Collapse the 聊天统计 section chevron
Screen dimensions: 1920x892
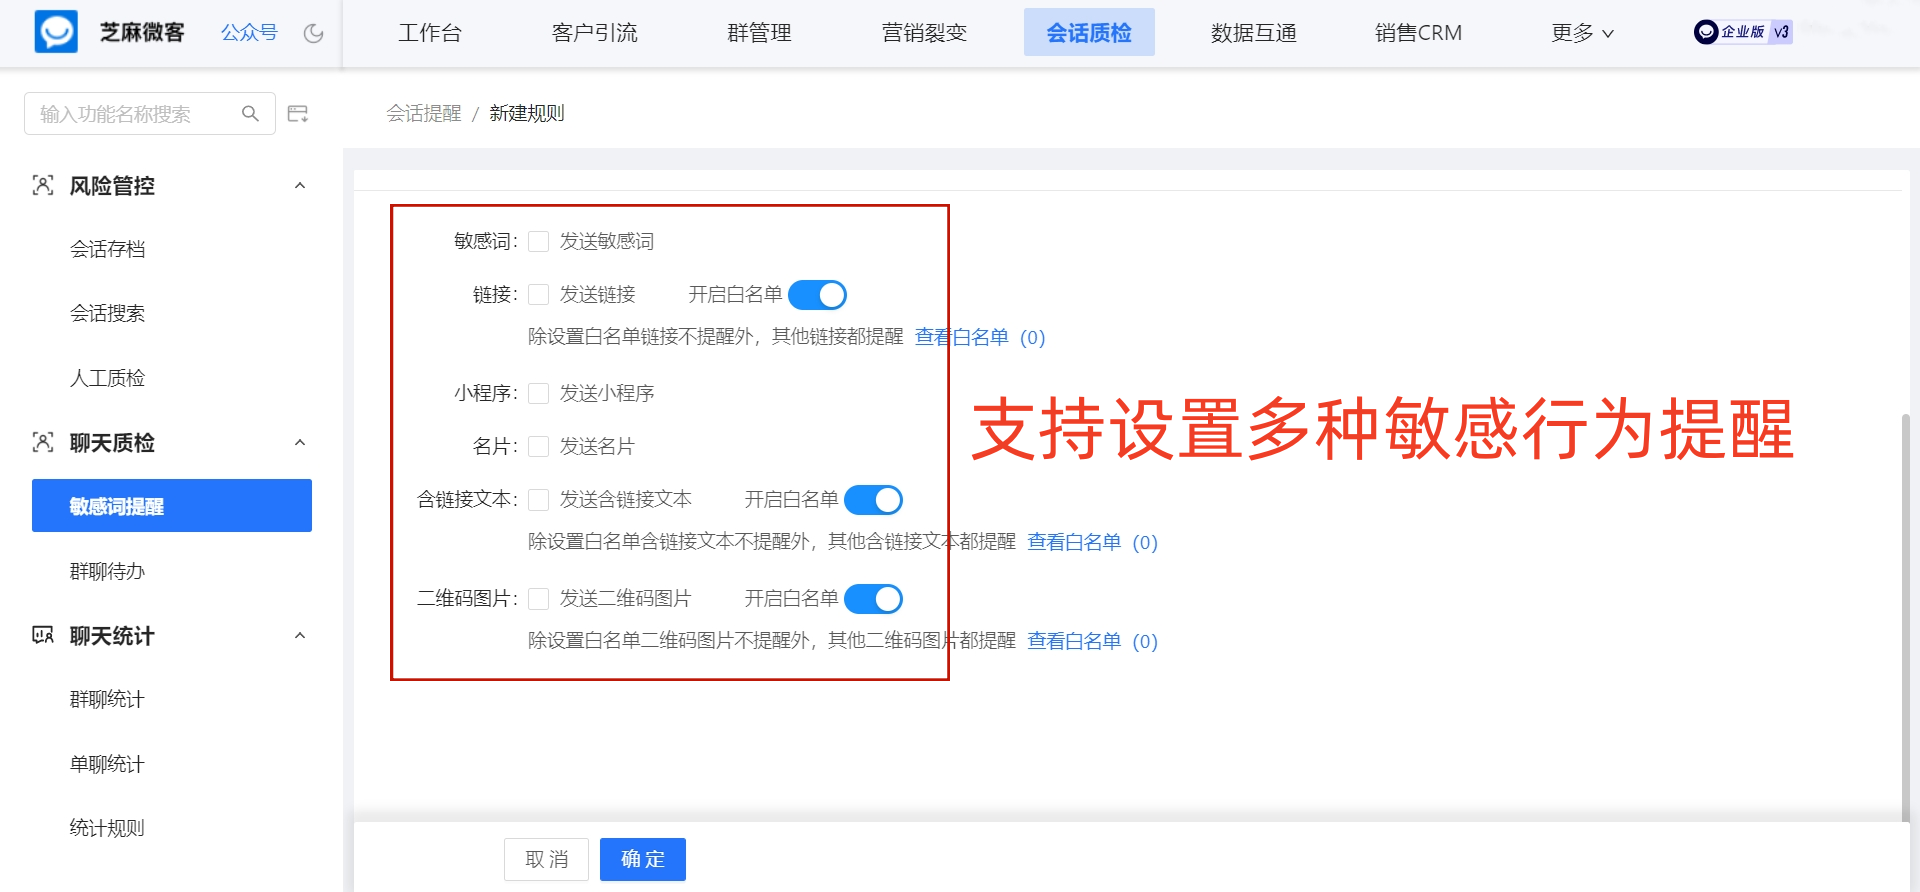(300, 635)
